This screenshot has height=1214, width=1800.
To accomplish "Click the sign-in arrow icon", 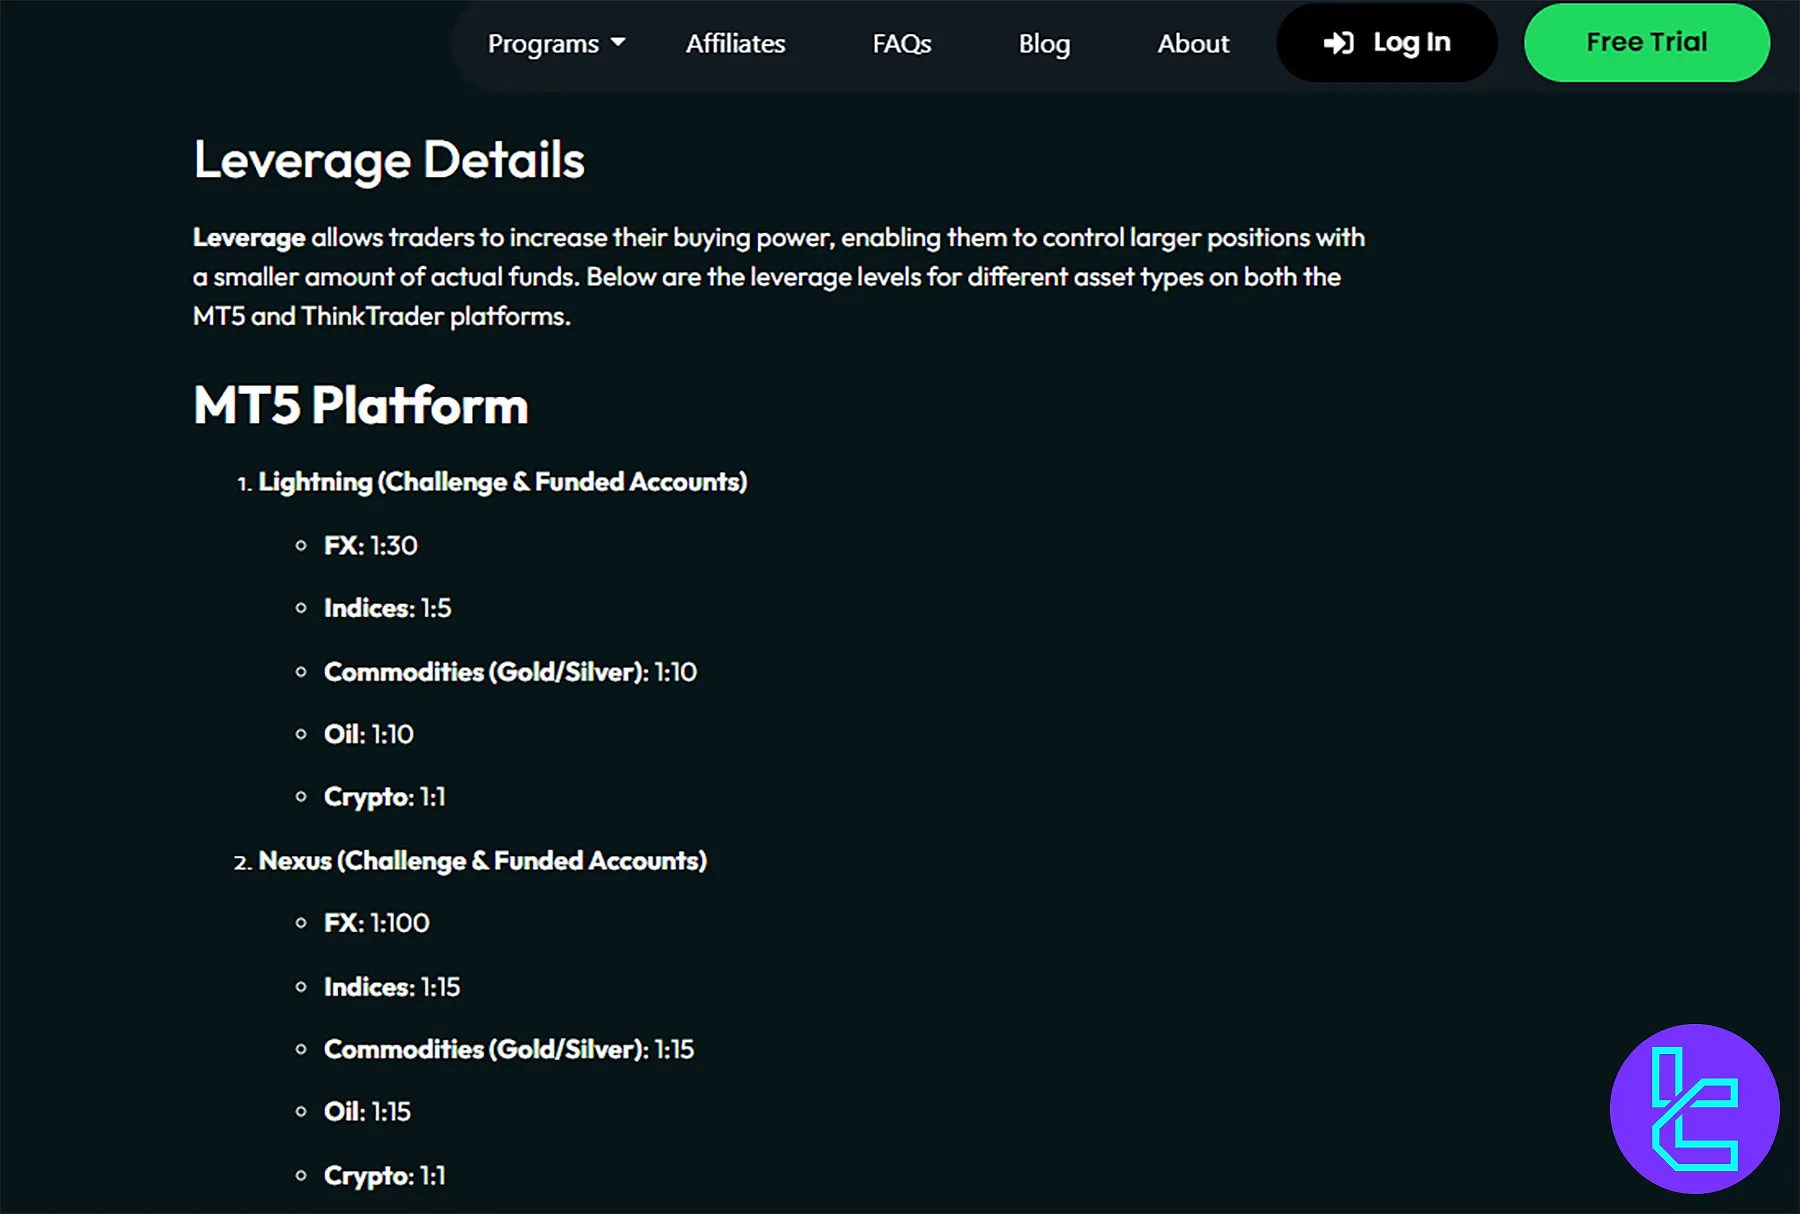I will point(1338,43).
